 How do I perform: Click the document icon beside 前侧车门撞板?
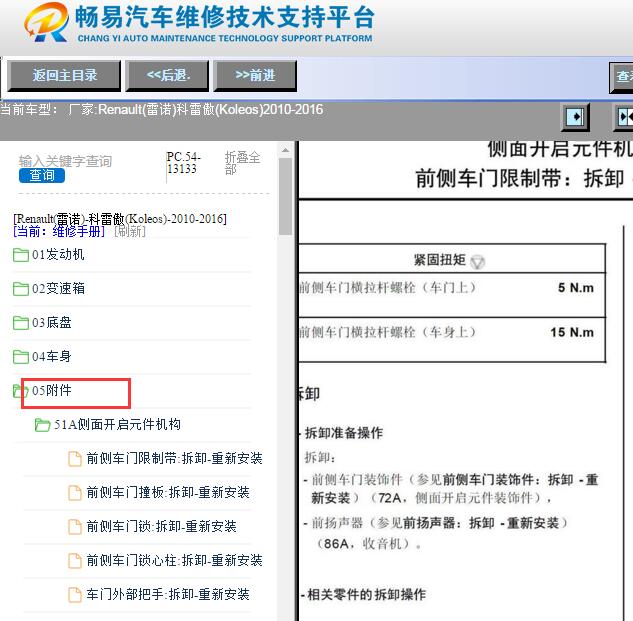[75, 493]
